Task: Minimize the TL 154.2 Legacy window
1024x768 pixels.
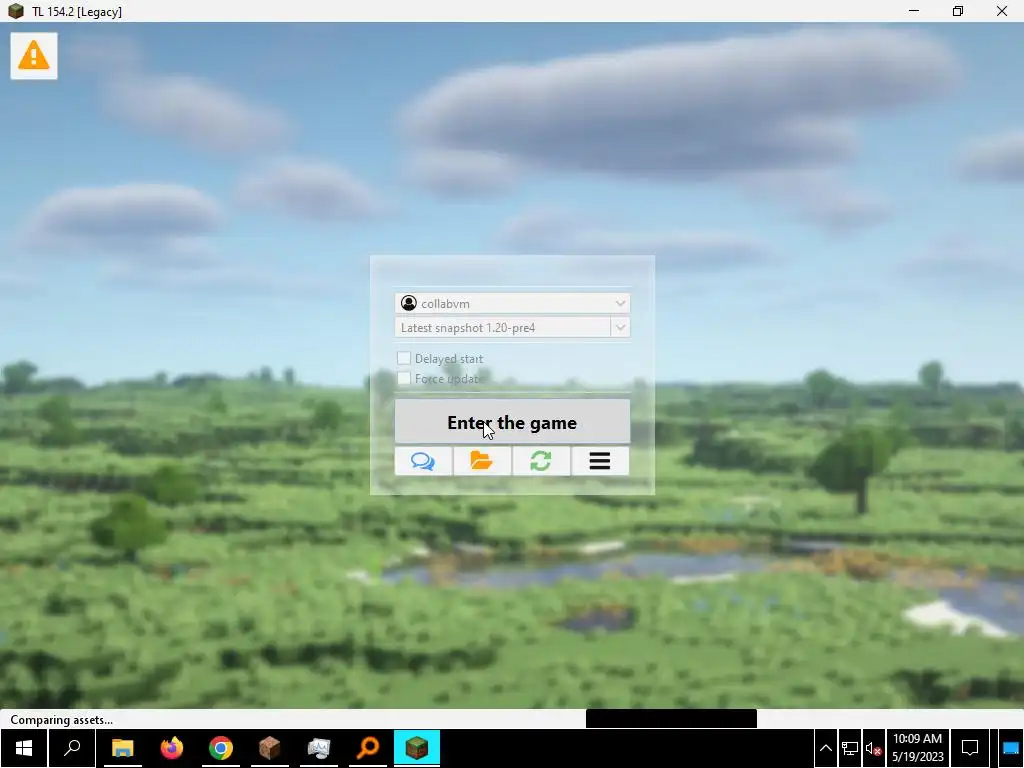Action: point(914,11)
